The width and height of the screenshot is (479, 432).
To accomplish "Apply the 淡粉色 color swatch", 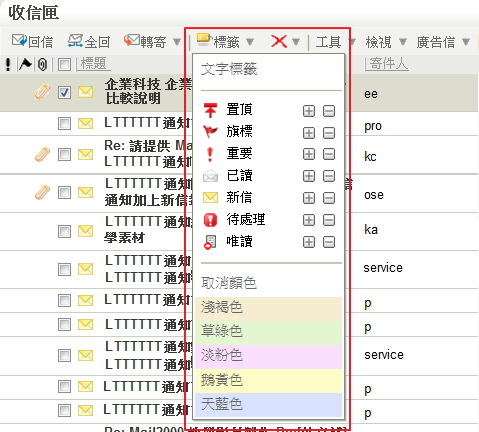I will (269, 357).
